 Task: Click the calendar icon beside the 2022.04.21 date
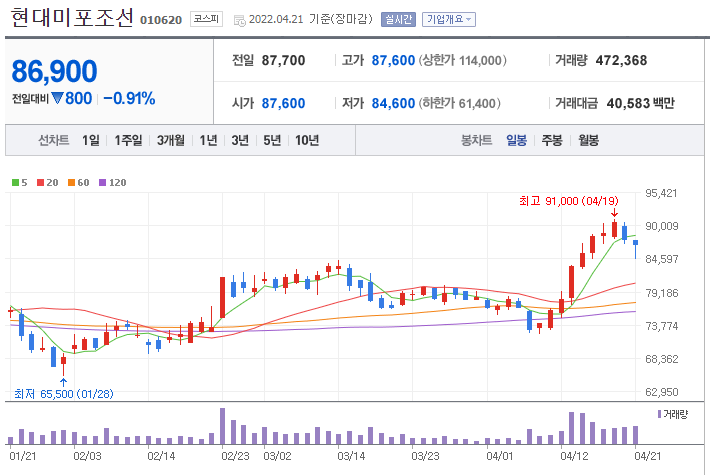click(x=240, y=20)
